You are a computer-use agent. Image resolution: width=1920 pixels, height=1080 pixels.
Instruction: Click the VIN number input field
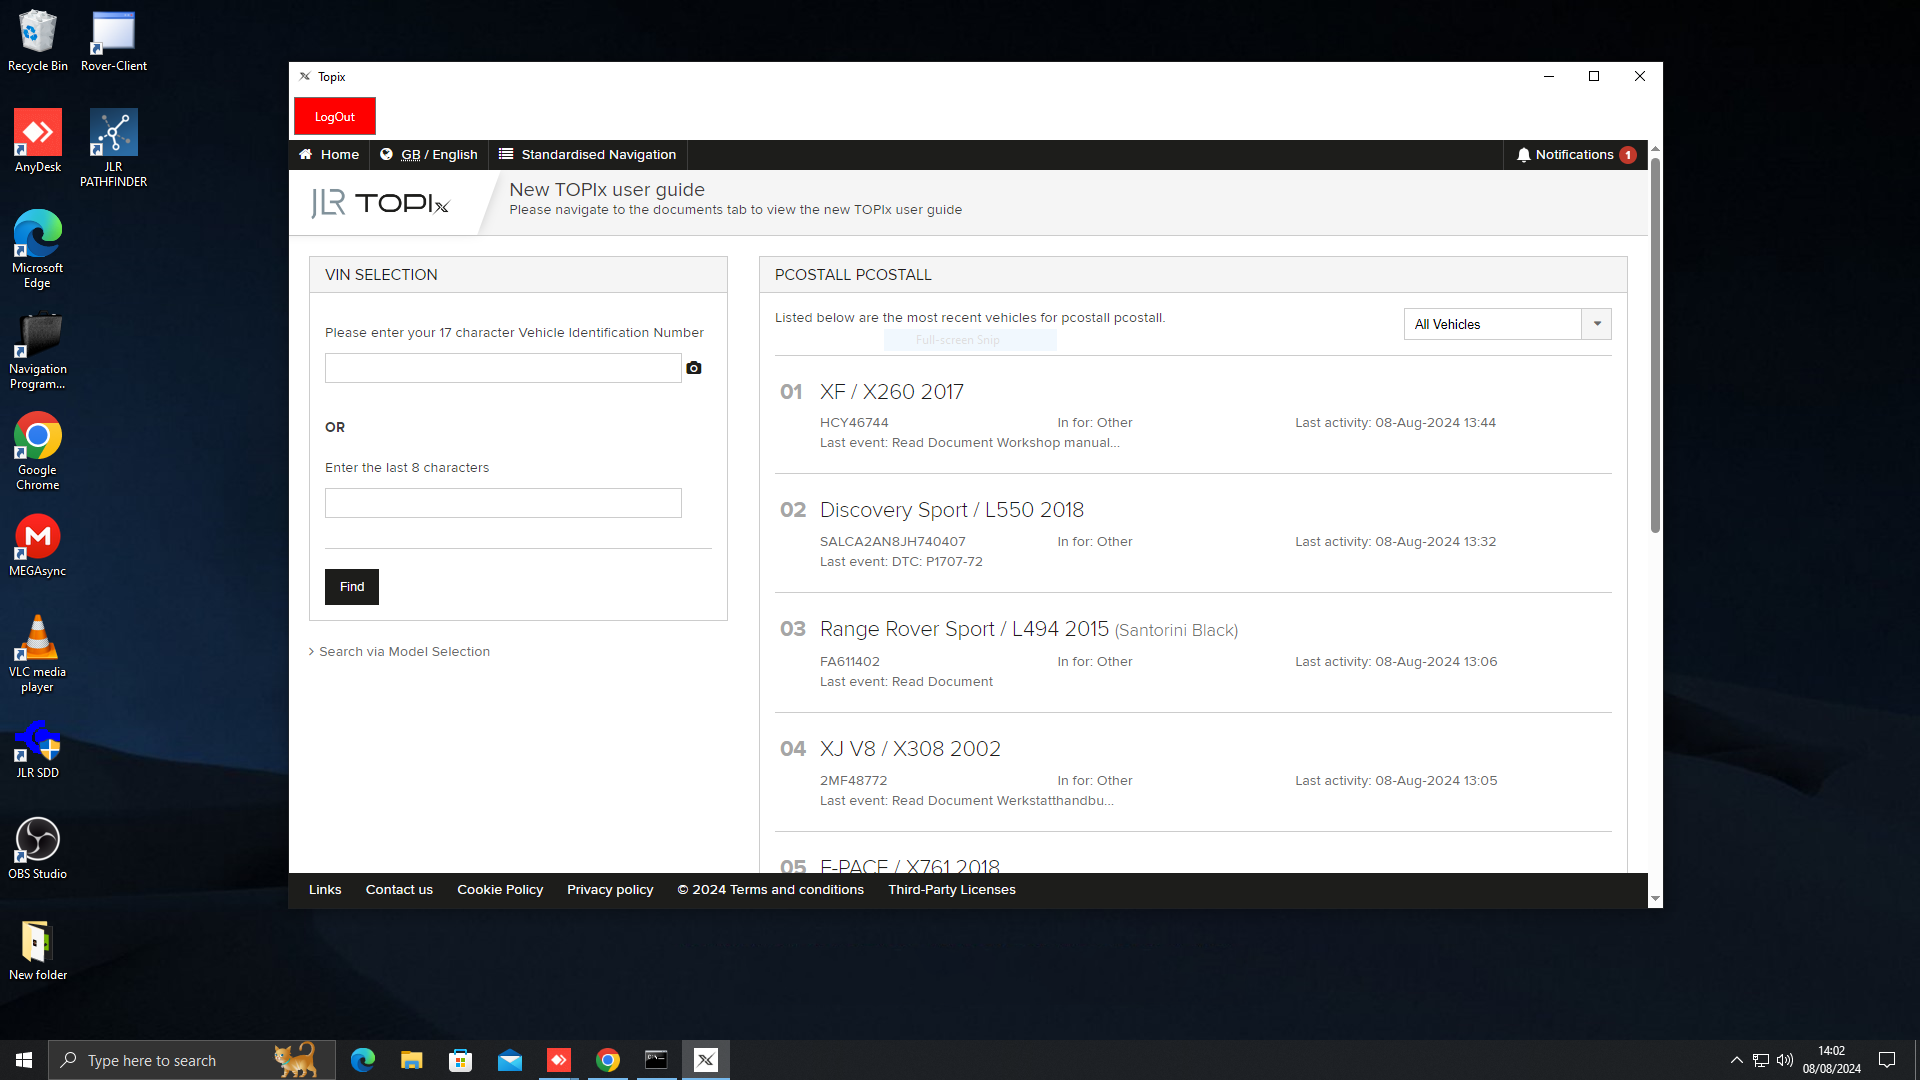(502, 368)
